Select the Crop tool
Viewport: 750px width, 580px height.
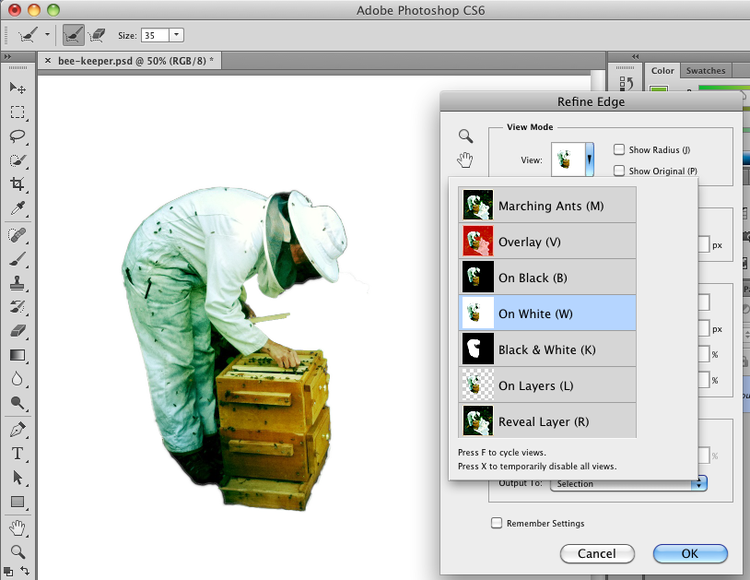tap(18, 184)
